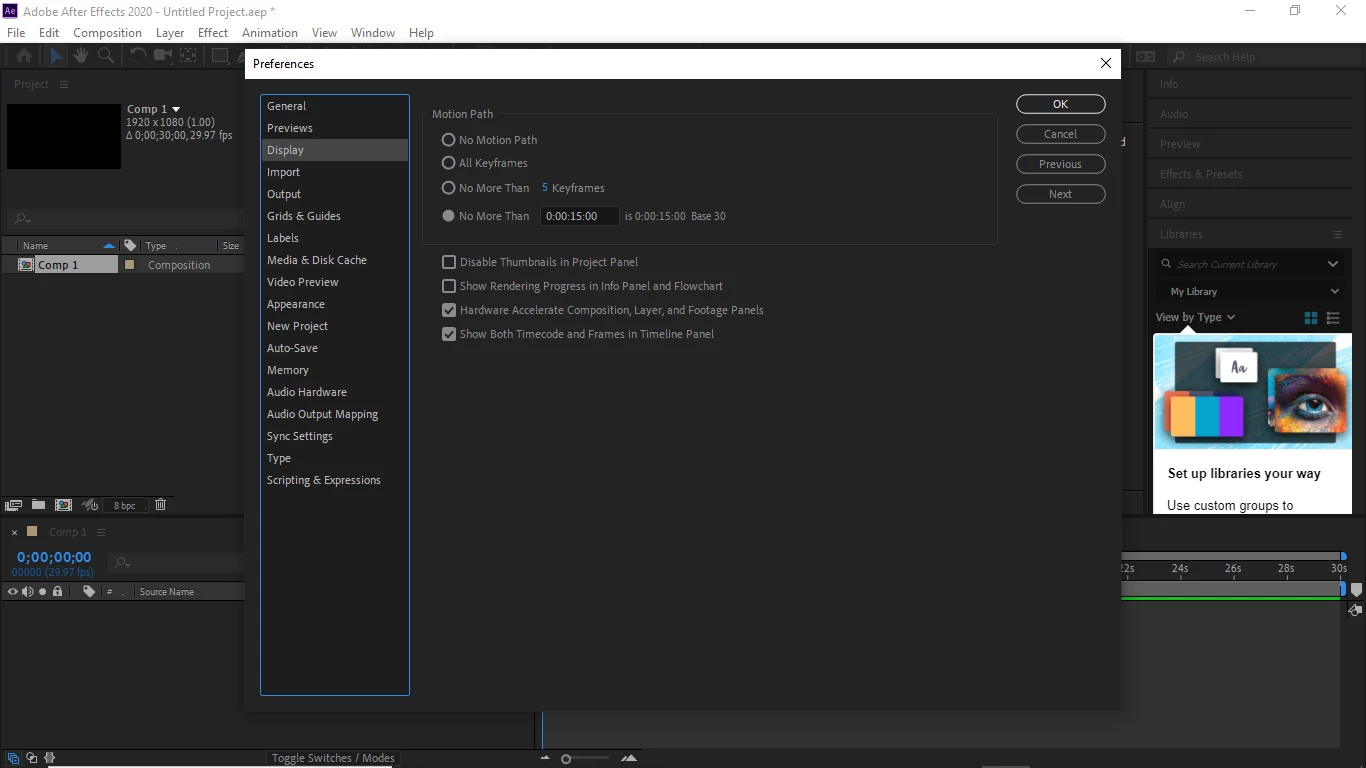Click the label tag icon in timeline header
Viewport: 1366px width, 768px height.
(89, 592)
